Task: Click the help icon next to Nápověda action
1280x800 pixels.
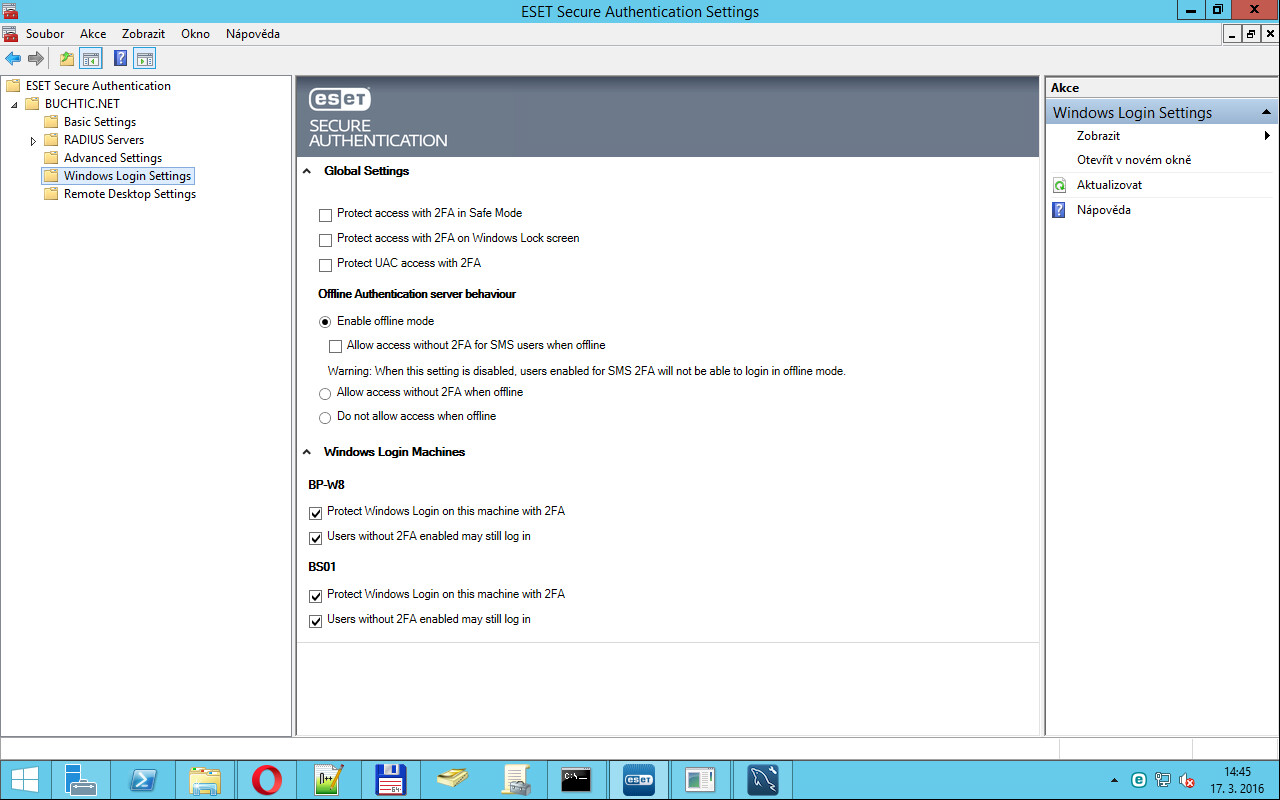Action: coord(1059,210)
